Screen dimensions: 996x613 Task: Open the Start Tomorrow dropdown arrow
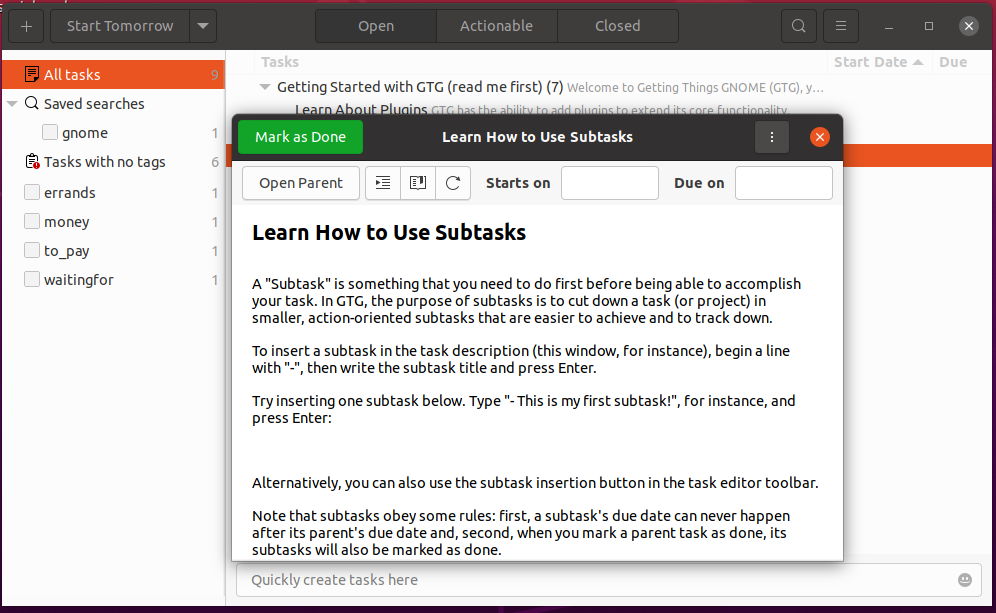pos(203,26)
